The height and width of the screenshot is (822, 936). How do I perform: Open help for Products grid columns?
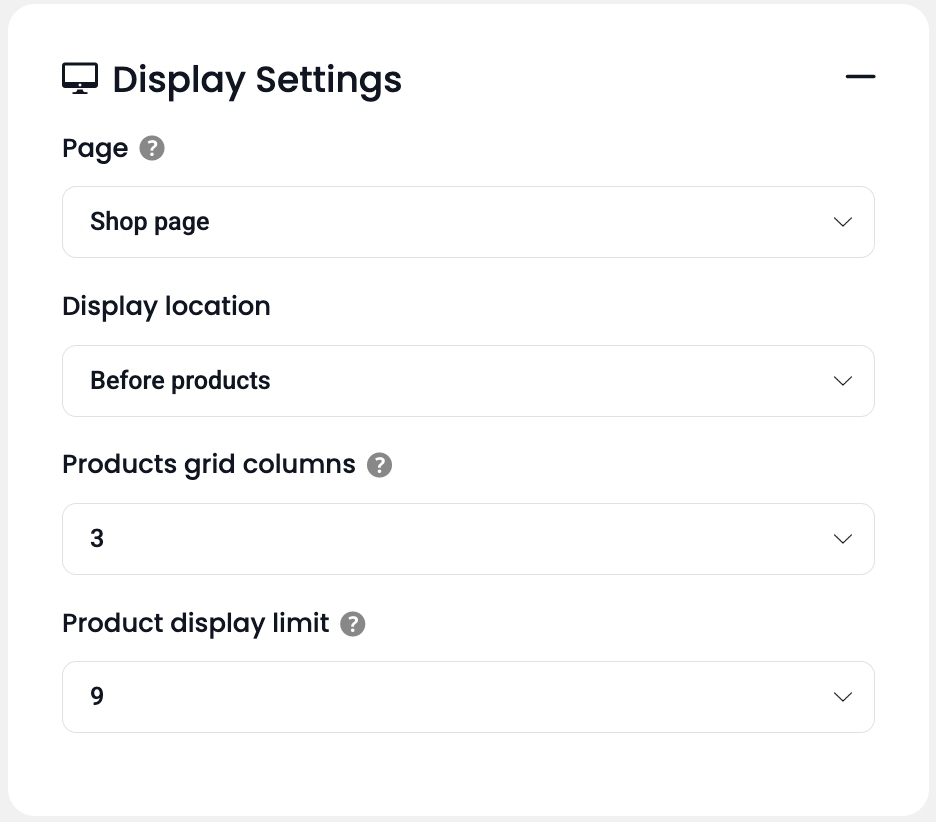click(379, 465)
